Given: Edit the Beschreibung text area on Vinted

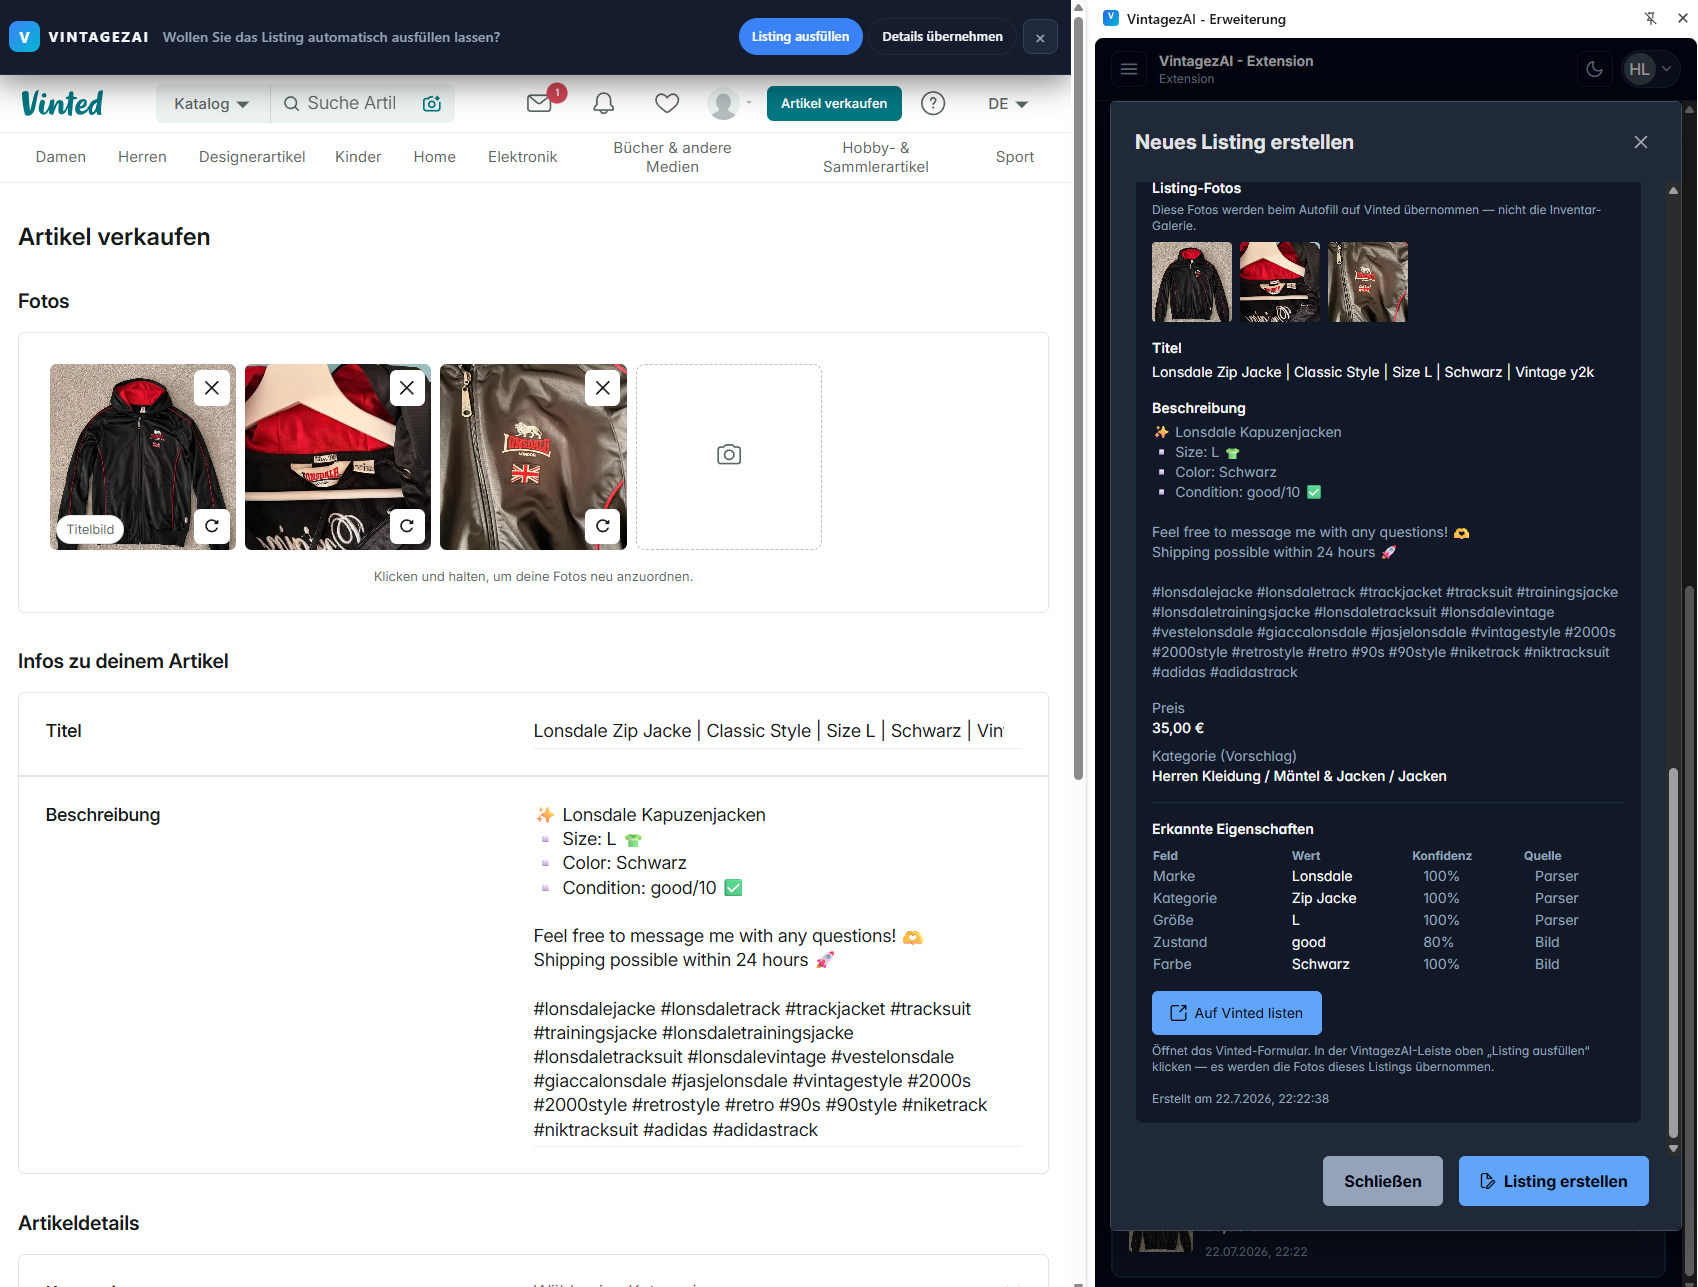Looking at the screenshot, I should 777,972.
